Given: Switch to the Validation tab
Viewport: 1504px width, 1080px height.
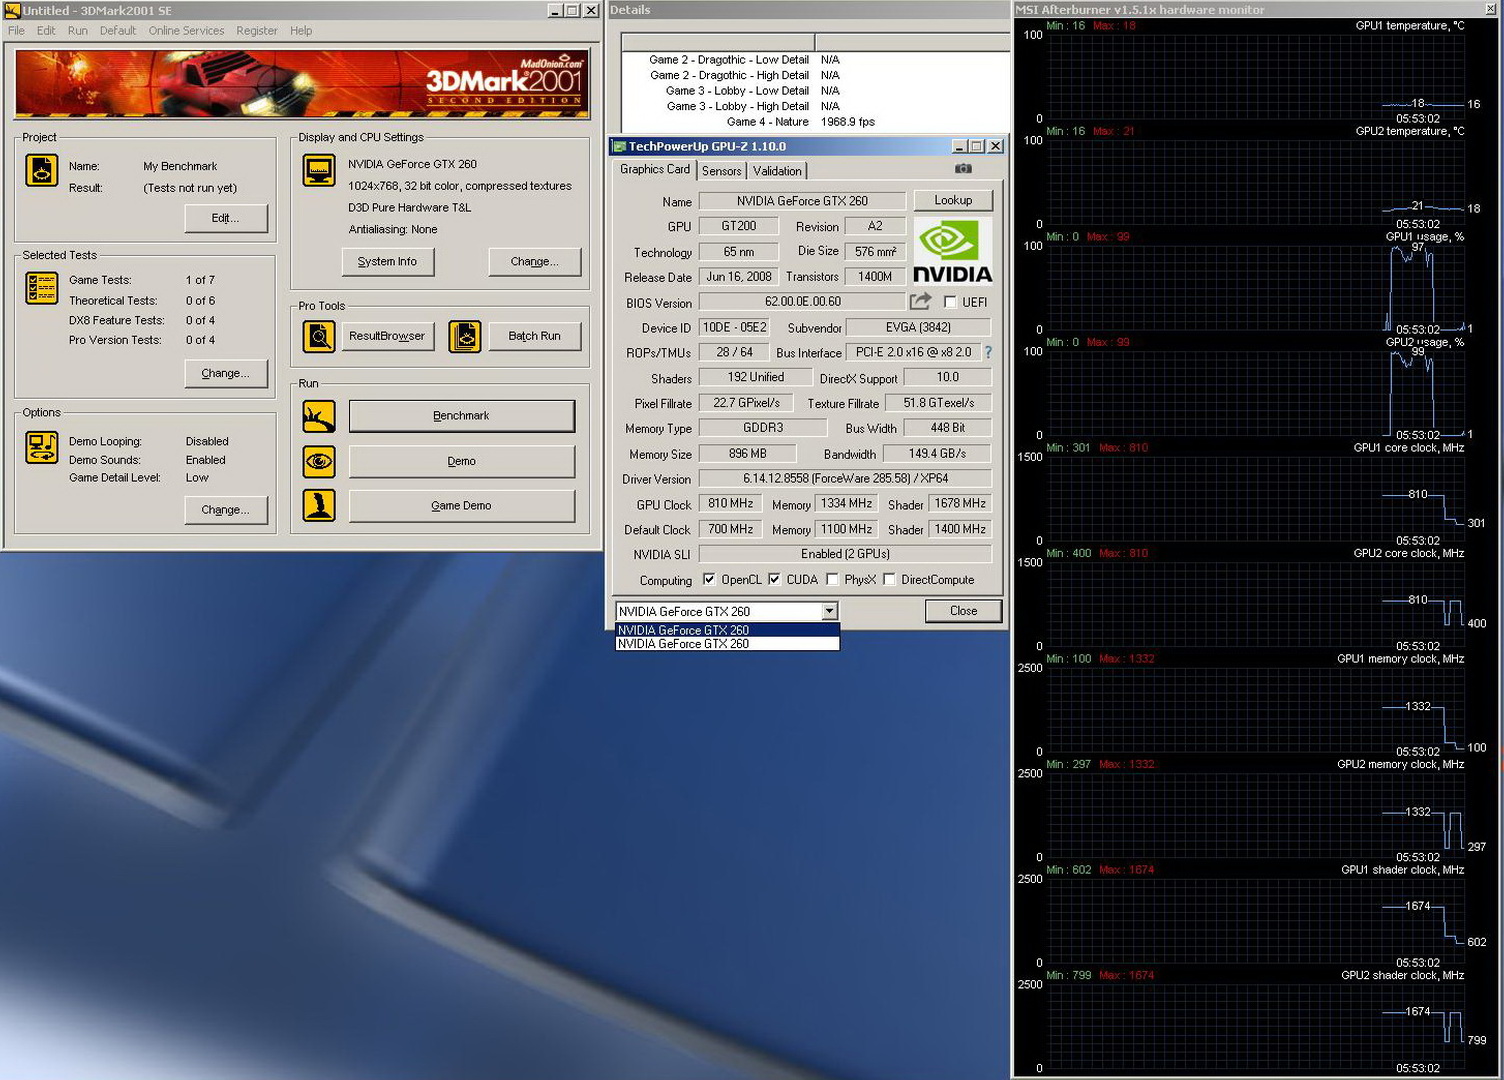Looking at the screenshot, I should 777,171.
